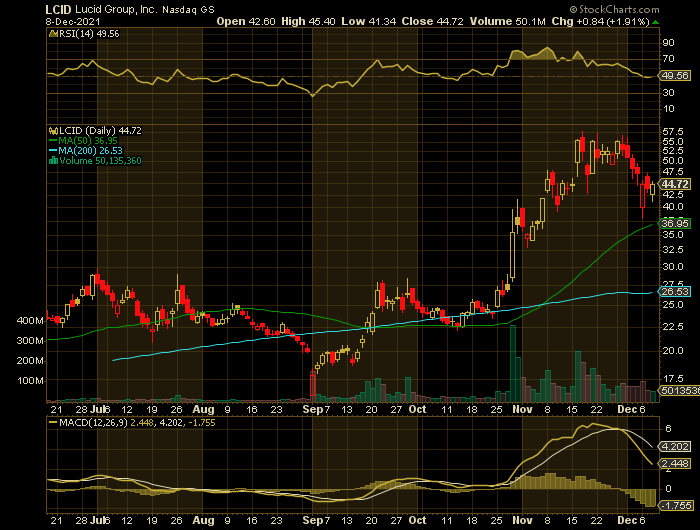Click the StockCharts.com watermark link text

[615, 9]
